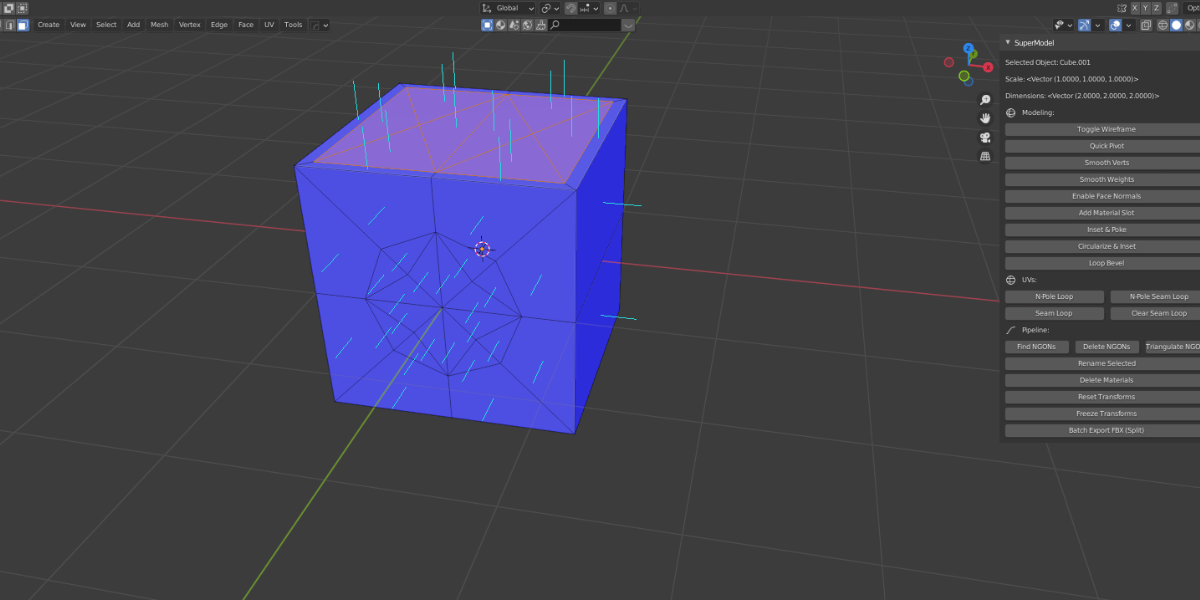1200x600 pixels.
Task: Select wireframe viewport shading icon
Action: (1162, 25)
